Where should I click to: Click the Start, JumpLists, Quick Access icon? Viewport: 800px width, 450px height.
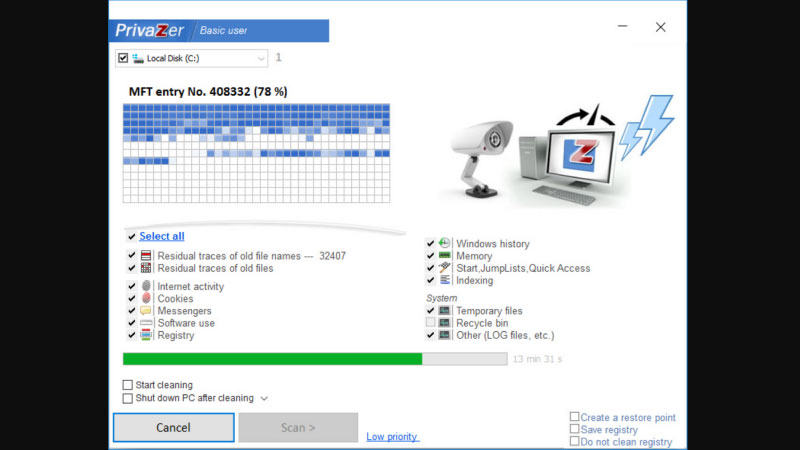click(445, 268)
